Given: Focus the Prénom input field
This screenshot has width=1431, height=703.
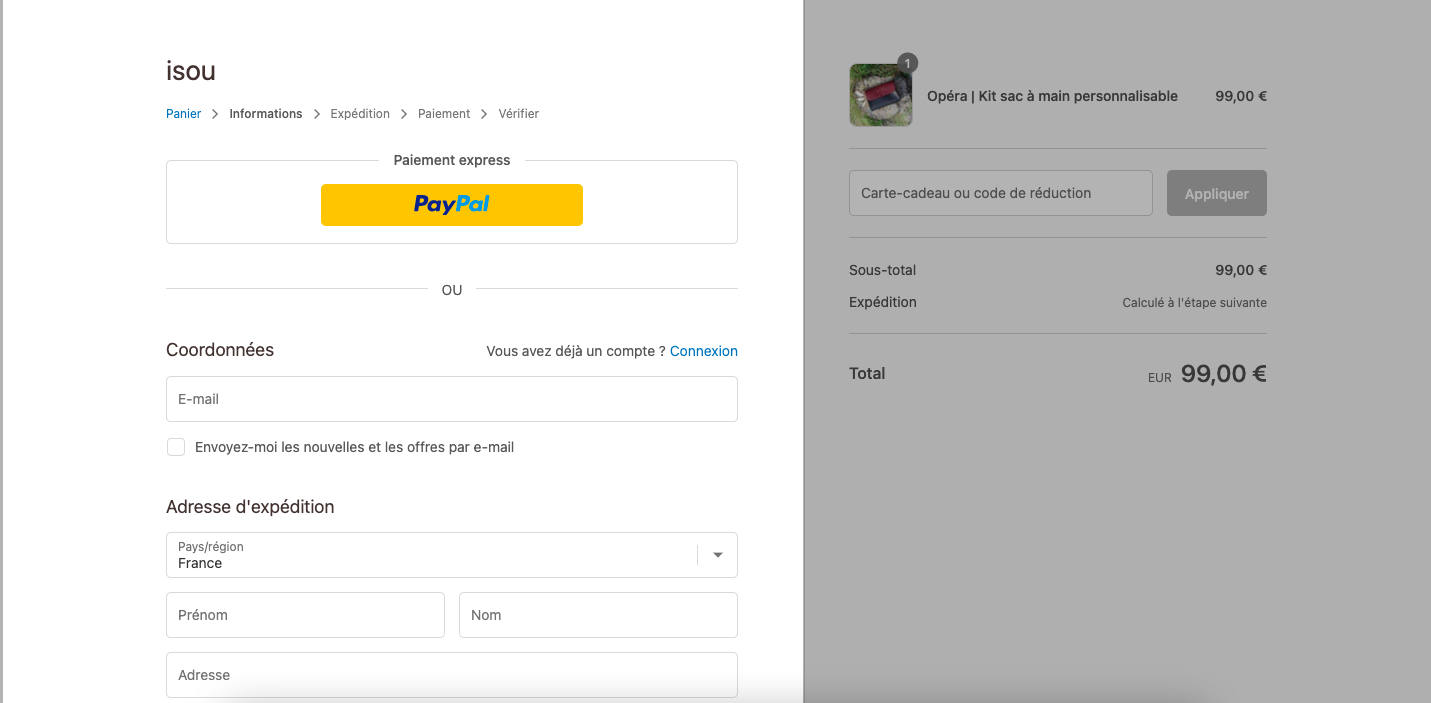Looking at the screenshot, I should pyautogui.click(x=305, y=615).
